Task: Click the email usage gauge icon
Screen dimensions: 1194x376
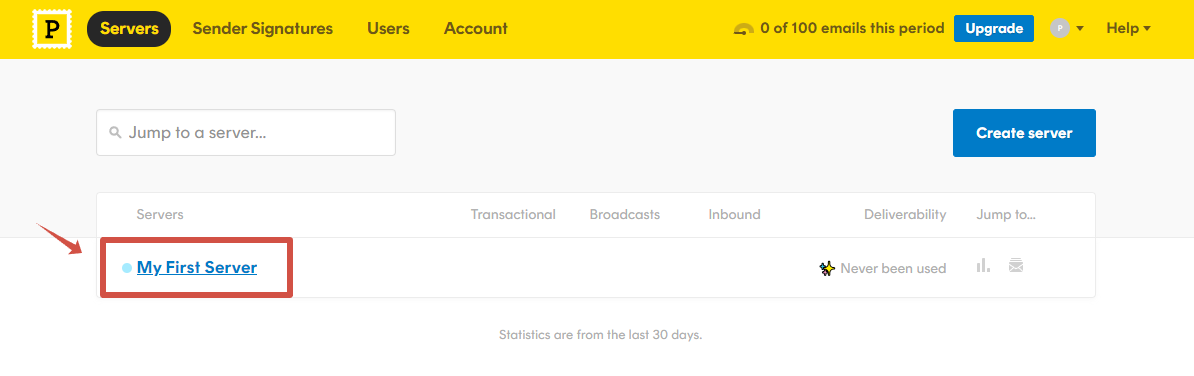Action: tap(744, 29)
